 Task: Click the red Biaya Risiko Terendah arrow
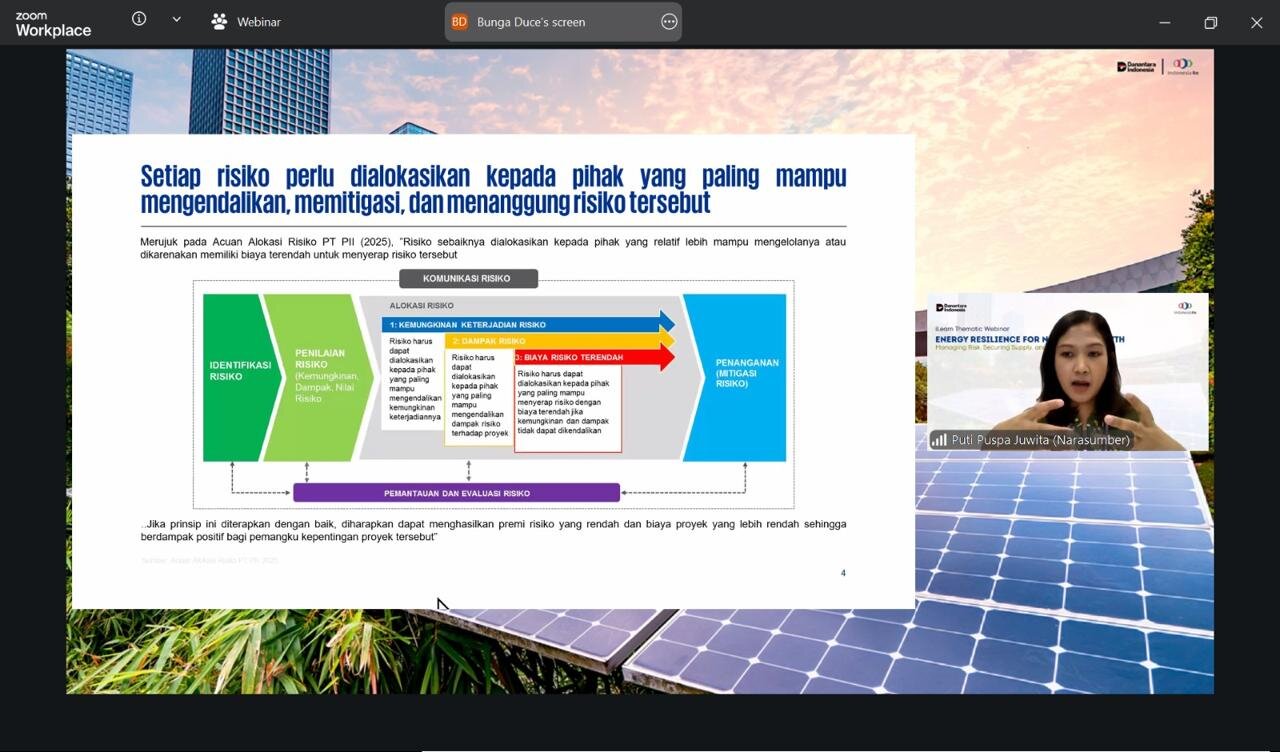click(595, 357)
